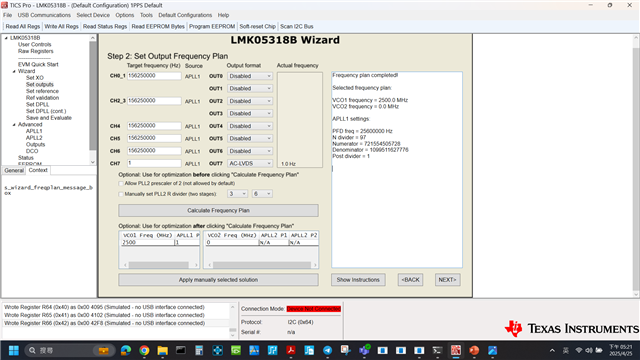Open PowerPoint from the taskbar
640x360 pixels.
pos(474,350)
